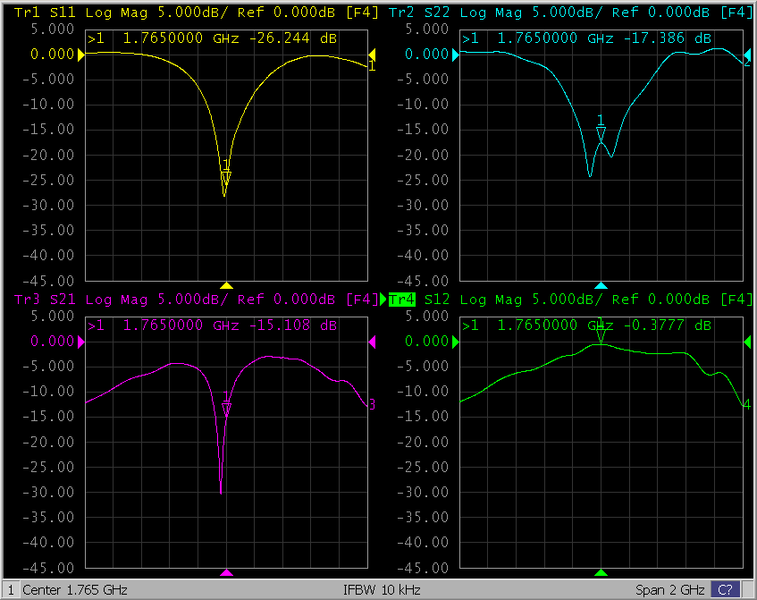Click cyan reference level arrow left of S22
This screenshot has width=757, height=600.
pyautogui.click(x=455, y=54)
